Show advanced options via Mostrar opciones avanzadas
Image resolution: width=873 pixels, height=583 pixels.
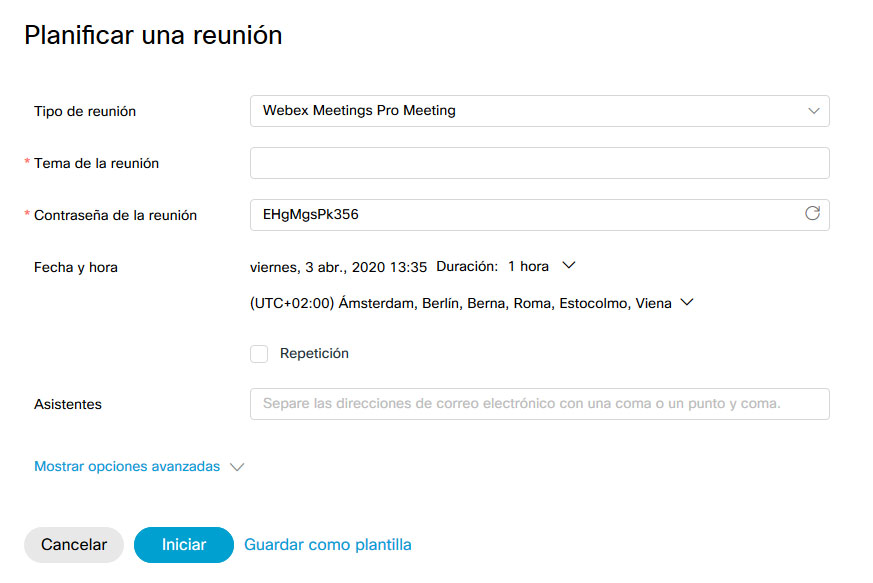click(x=127, y=466)
